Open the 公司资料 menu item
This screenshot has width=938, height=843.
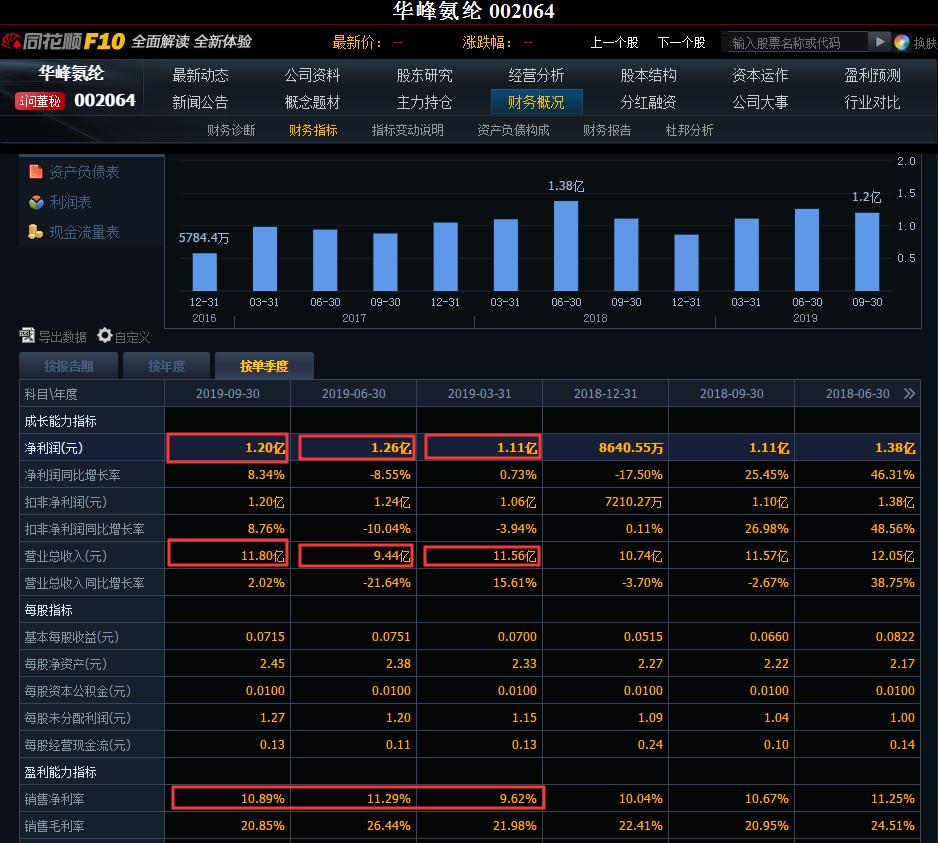[312, 75]
